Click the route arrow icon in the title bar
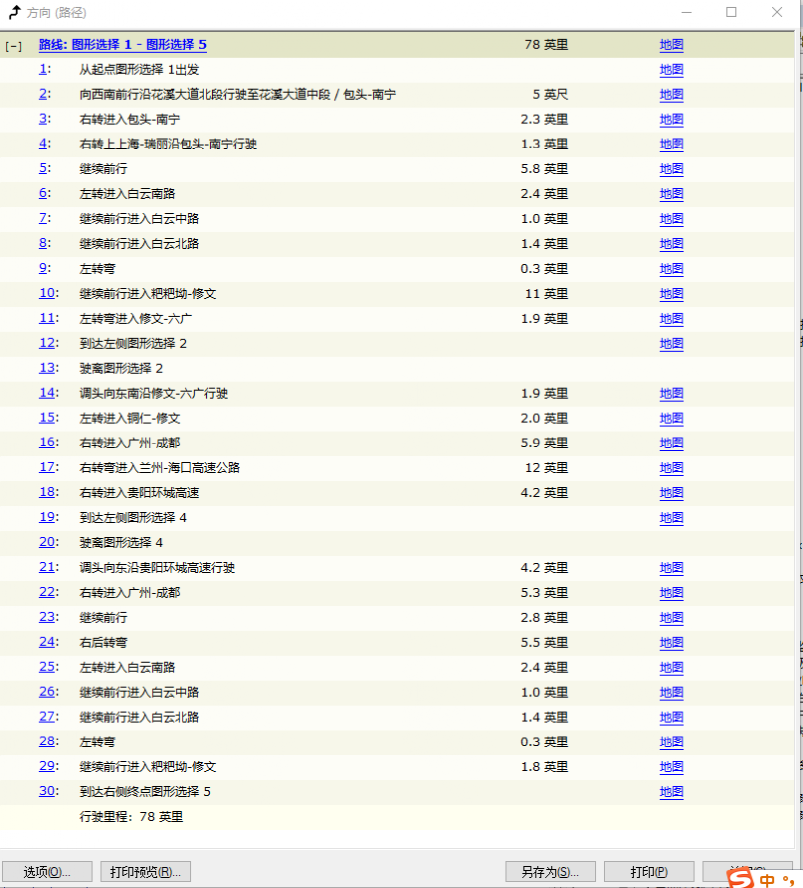803x888 pixels. (14, 13)
